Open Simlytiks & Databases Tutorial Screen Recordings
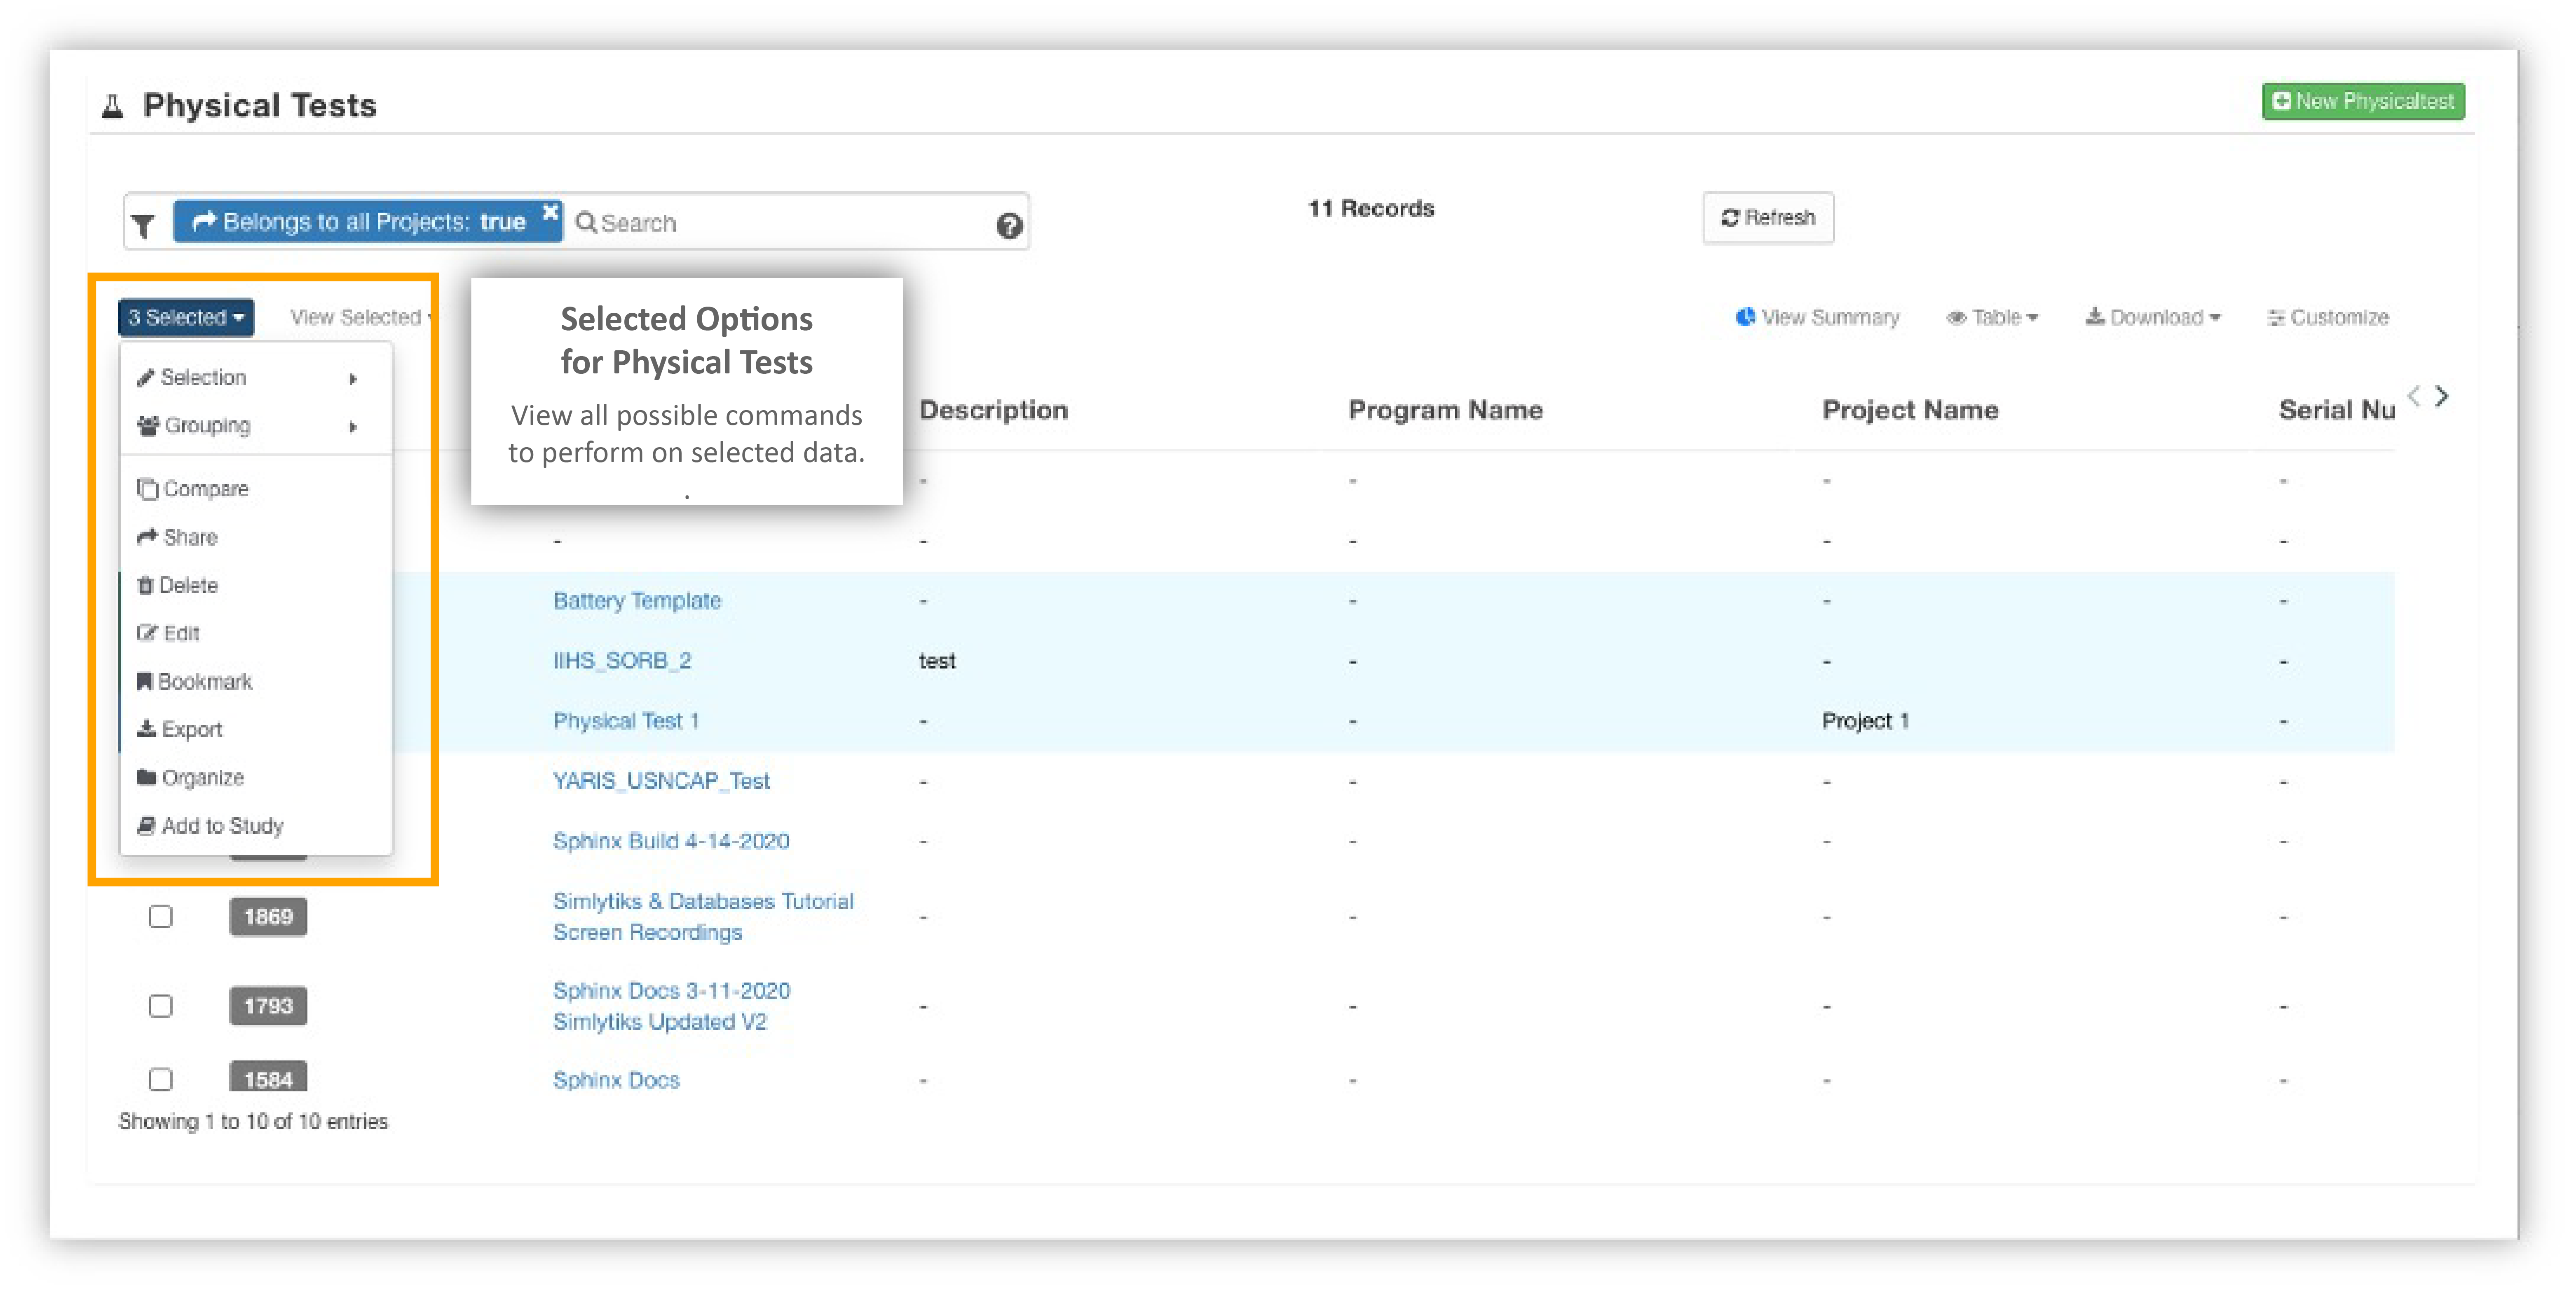 tap(703, 916)
